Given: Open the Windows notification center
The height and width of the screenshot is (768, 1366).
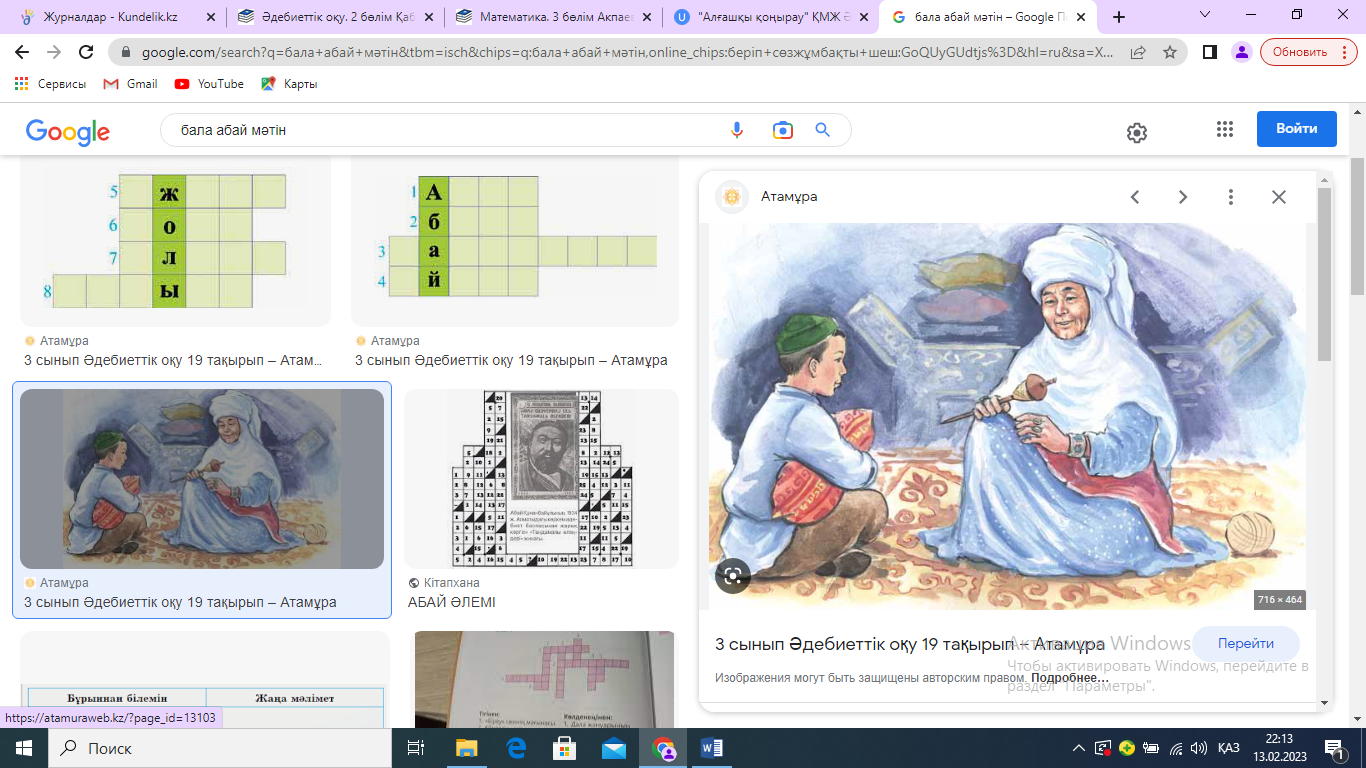Looking at the screenshot, I should (x=1333, y=748).
